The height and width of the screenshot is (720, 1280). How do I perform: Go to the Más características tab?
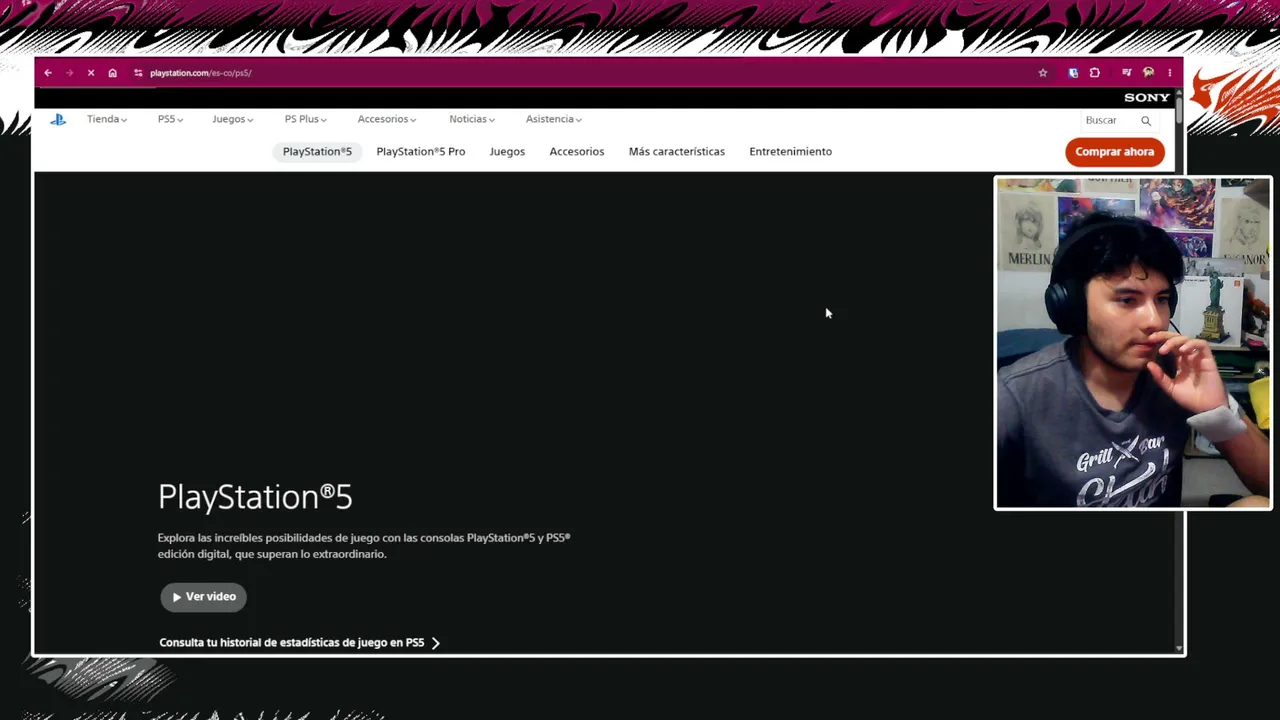[x=677, y=152]
